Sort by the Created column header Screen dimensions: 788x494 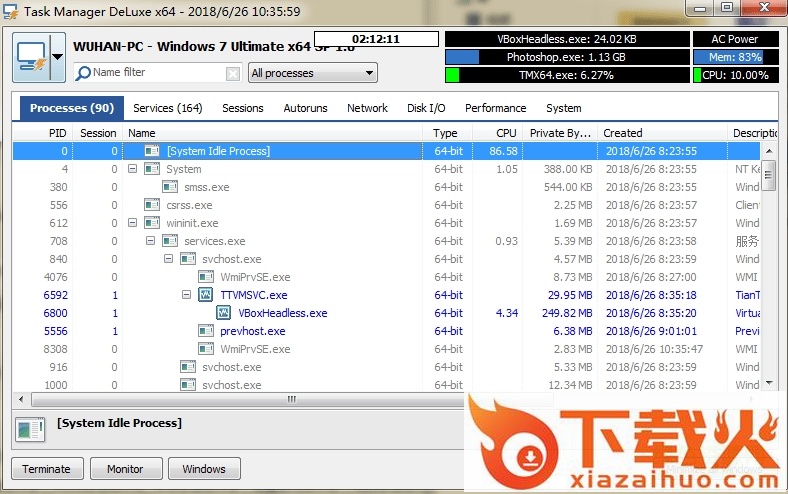[x=662, y=133]
